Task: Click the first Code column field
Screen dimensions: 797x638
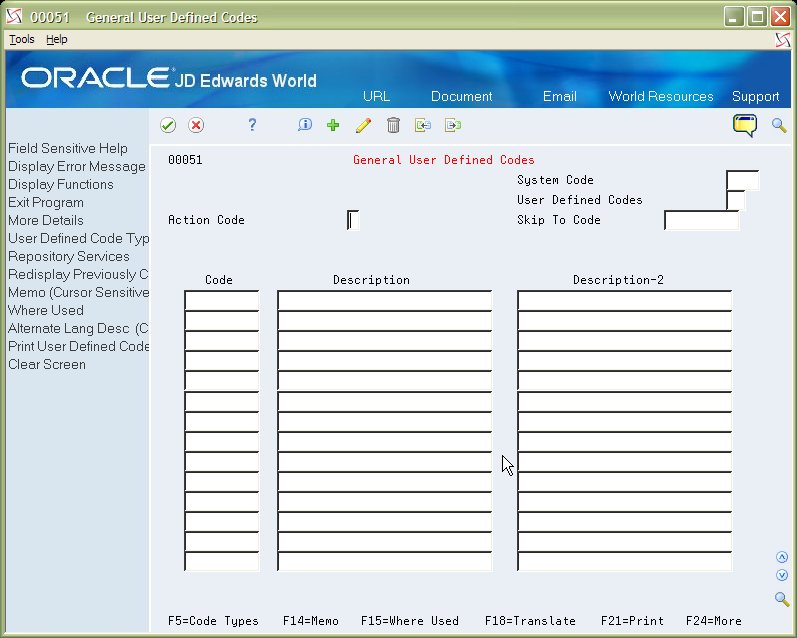Action: coord(222,300)
